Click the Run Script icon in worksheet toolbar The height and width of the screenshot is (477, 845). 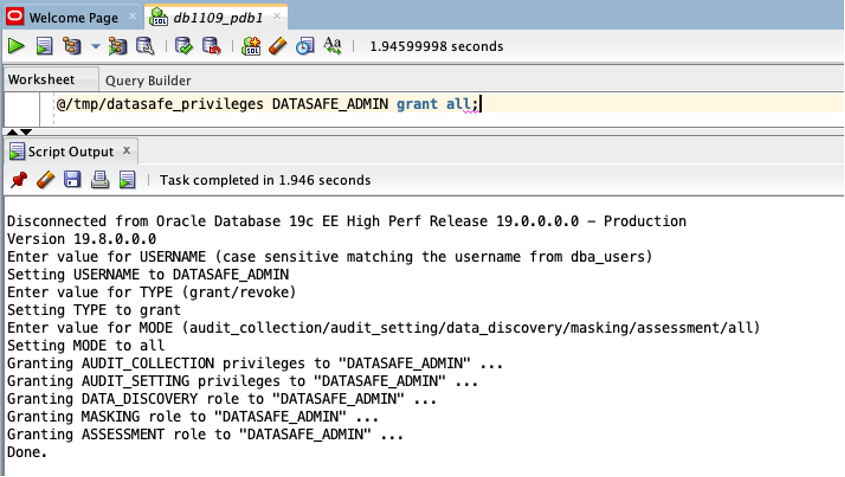coord(44,46)
